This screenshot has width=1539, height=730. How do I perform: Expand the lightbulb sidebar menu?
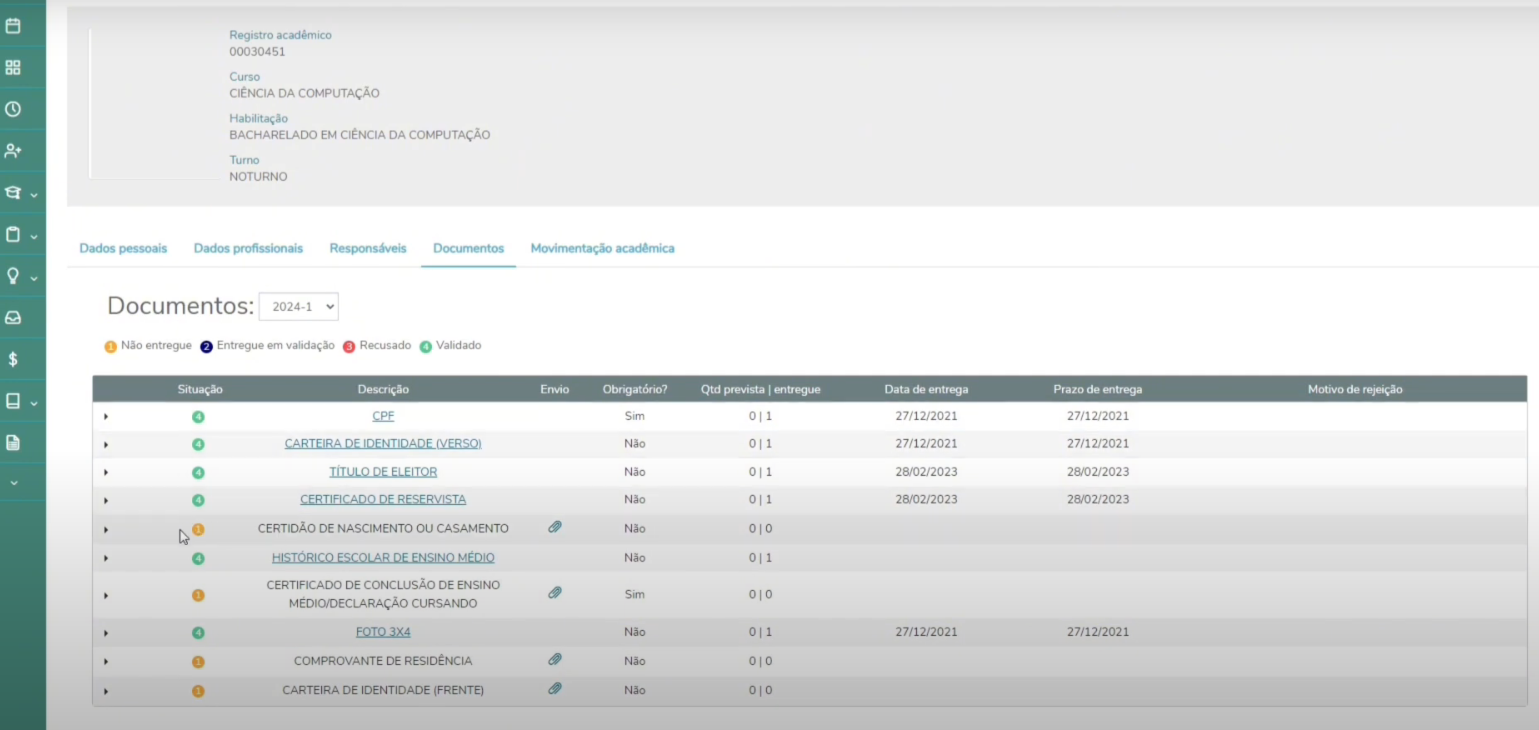click(x=20, y=277)
